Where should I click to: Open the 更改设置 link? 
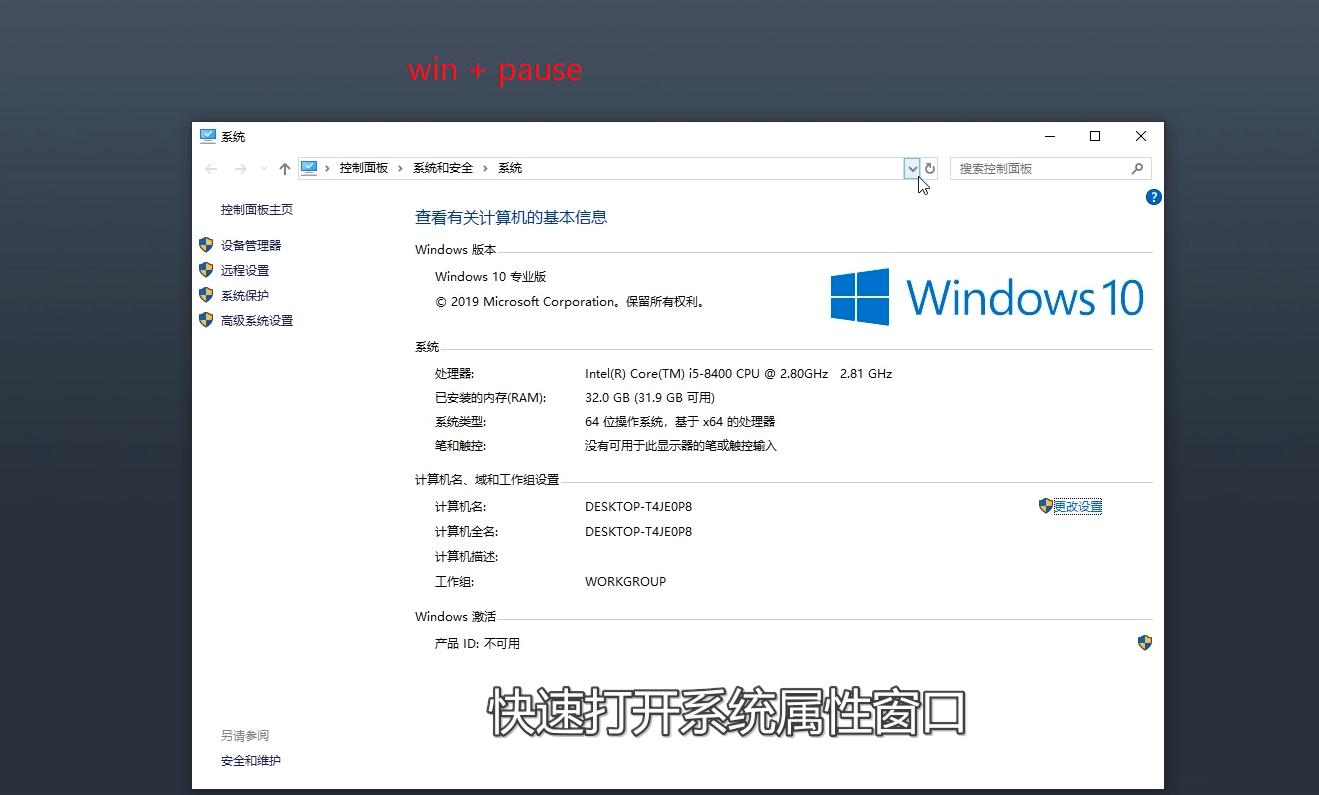point(1075,505)
